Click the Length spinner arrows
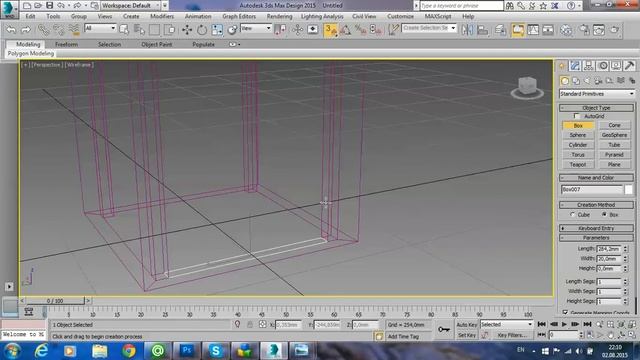The height and width of the screenshot is (360, 640). pos(625,249)
